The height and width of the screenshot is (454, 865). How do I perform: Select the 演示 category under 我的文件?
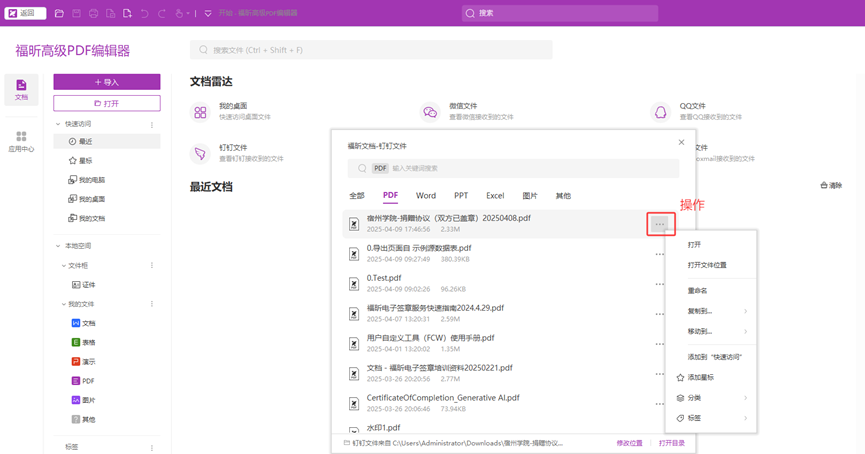pyautogui.click(x=84, y=362)
